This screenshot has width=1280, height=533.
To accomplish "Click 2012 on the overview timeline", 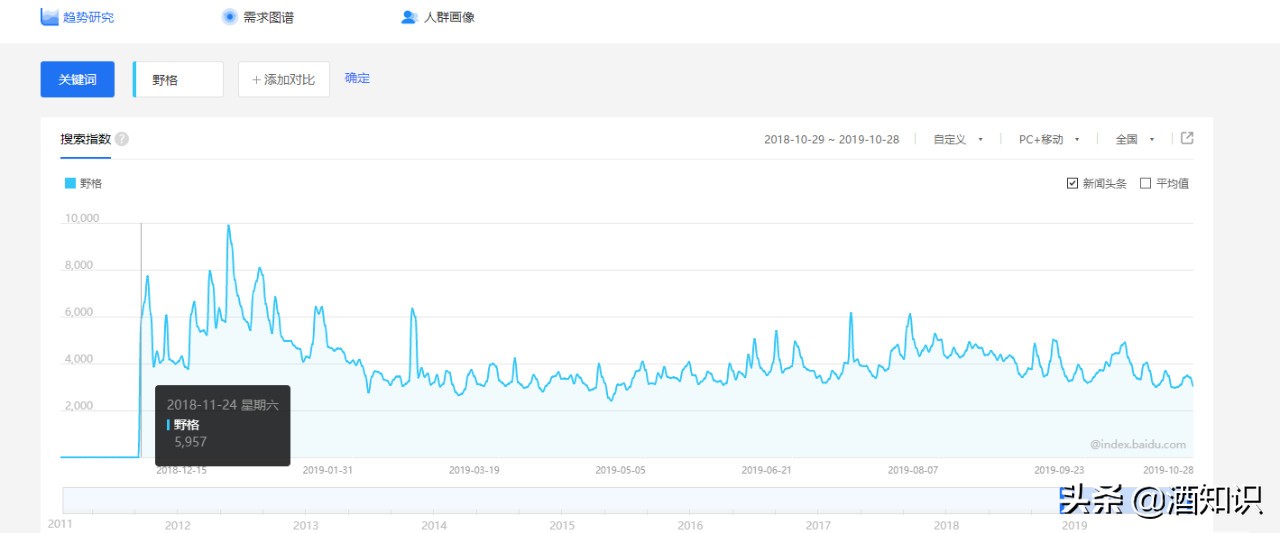I will click(177, 525).
